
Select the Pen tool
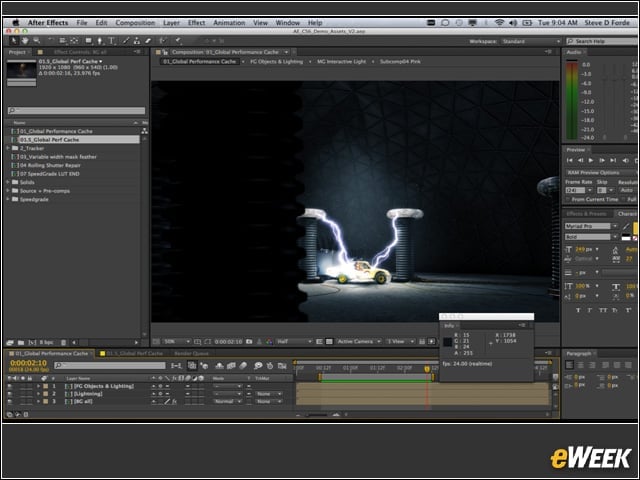[100, 41]
